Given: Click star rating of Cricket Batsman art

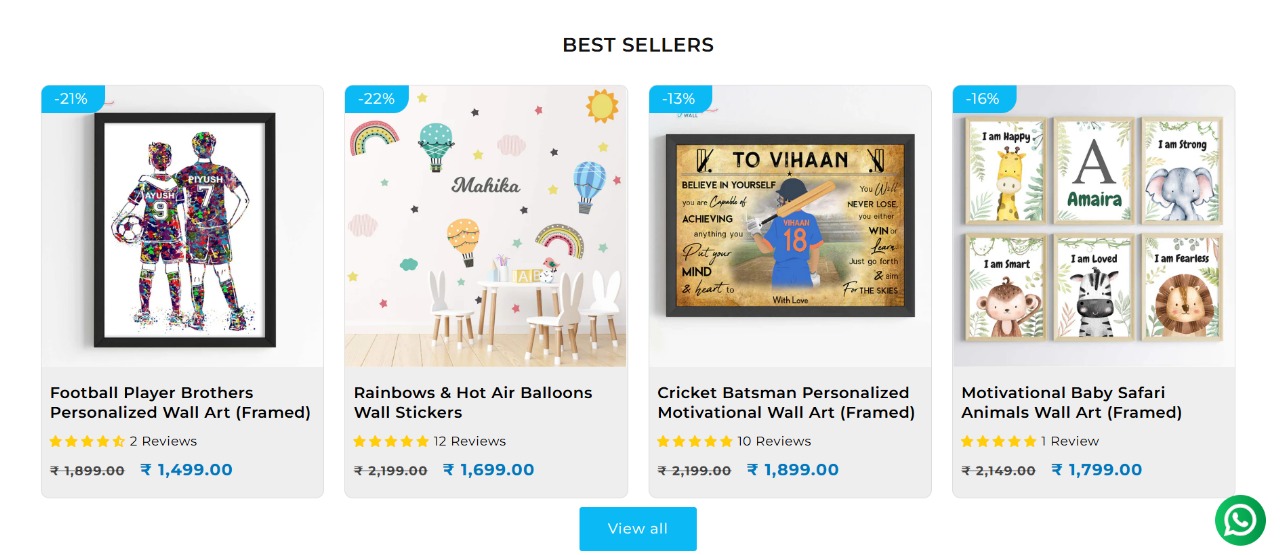Looking at the screenshot, I should pos(695,441).
